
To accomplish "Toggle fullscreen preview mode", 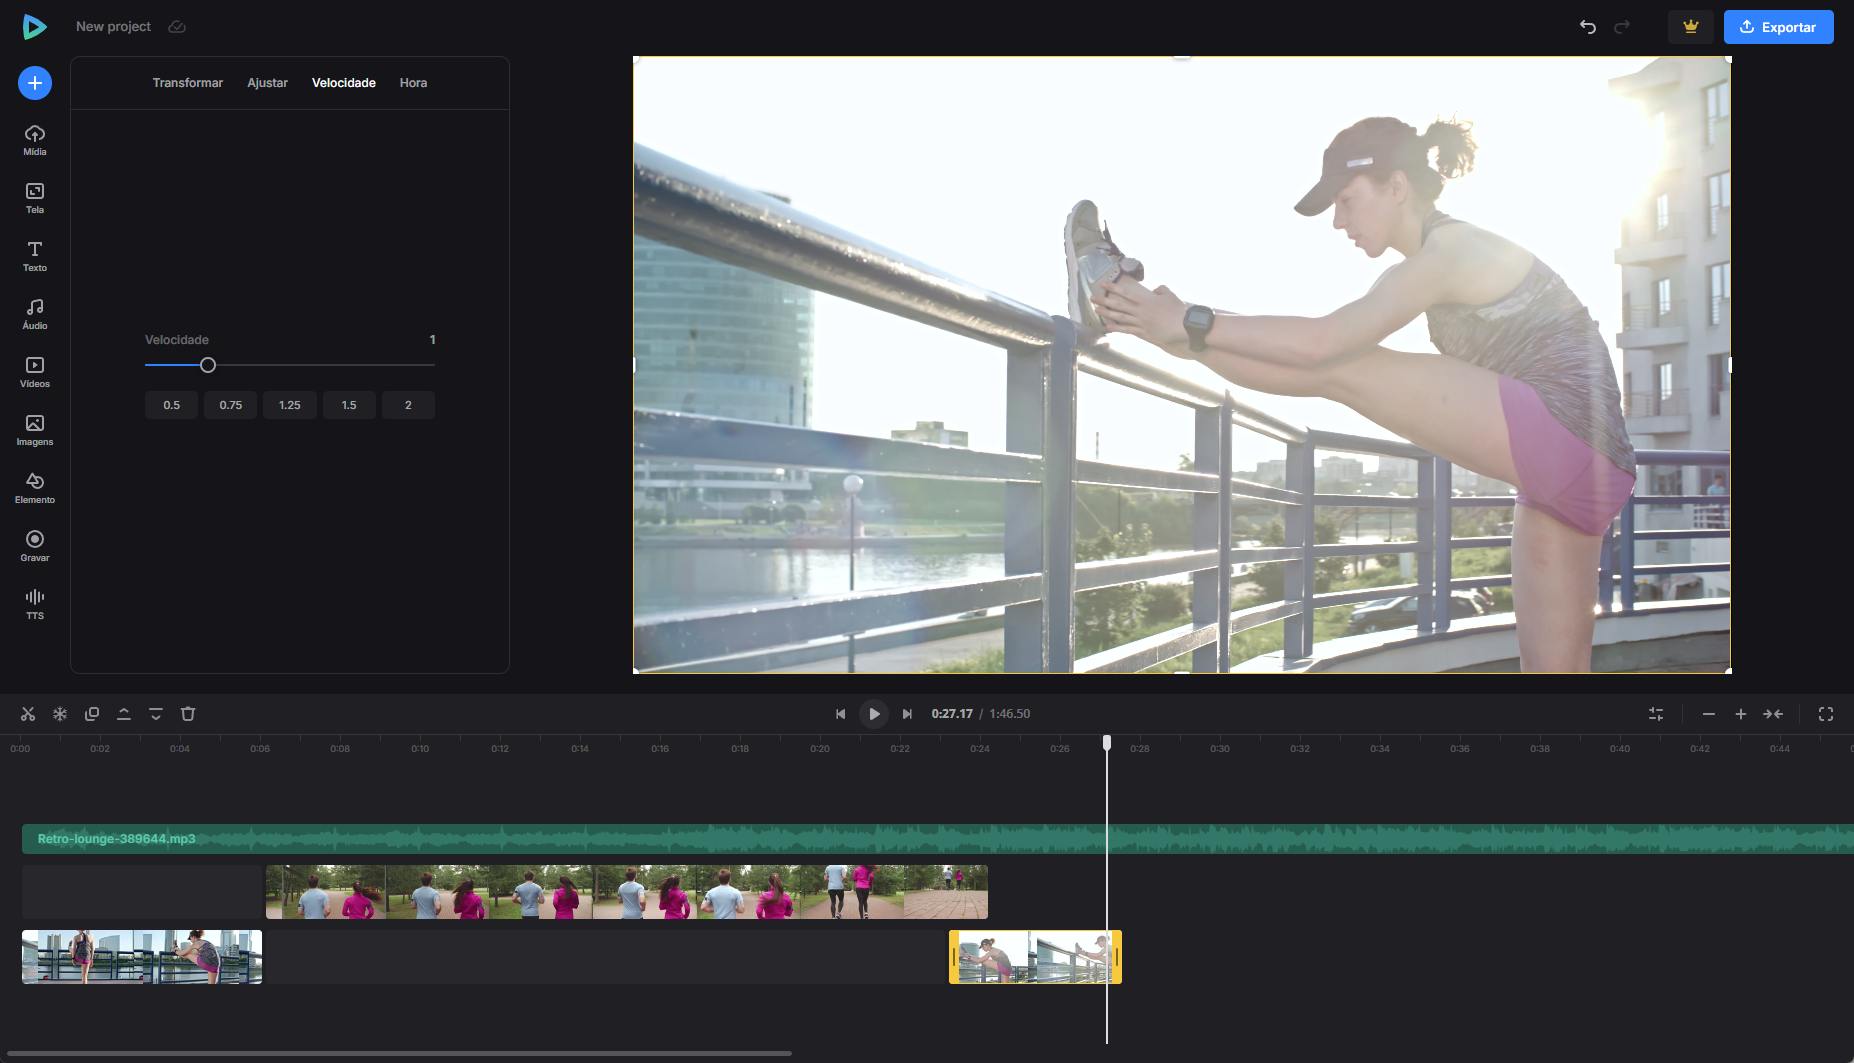I will click(x=1825, y=714).
